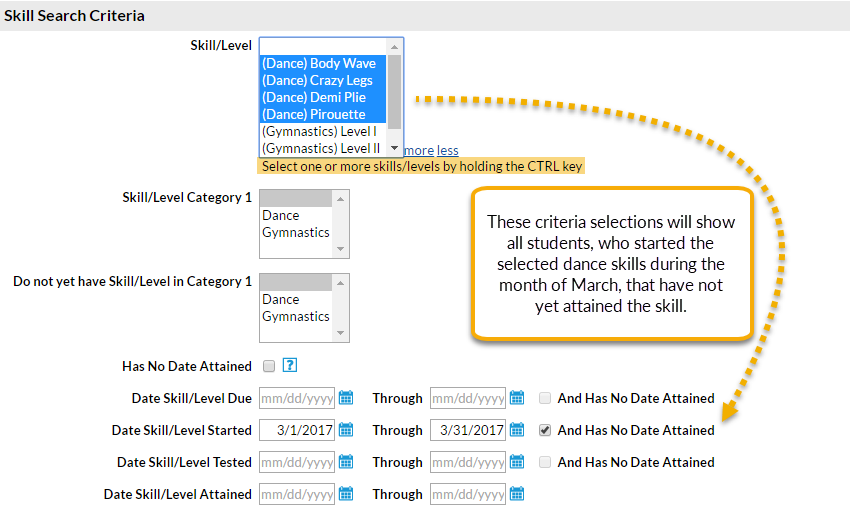The image size is (850, 515).
Task: Click the Skill/Level list scroll down arrow
Action: click(395, 148)
